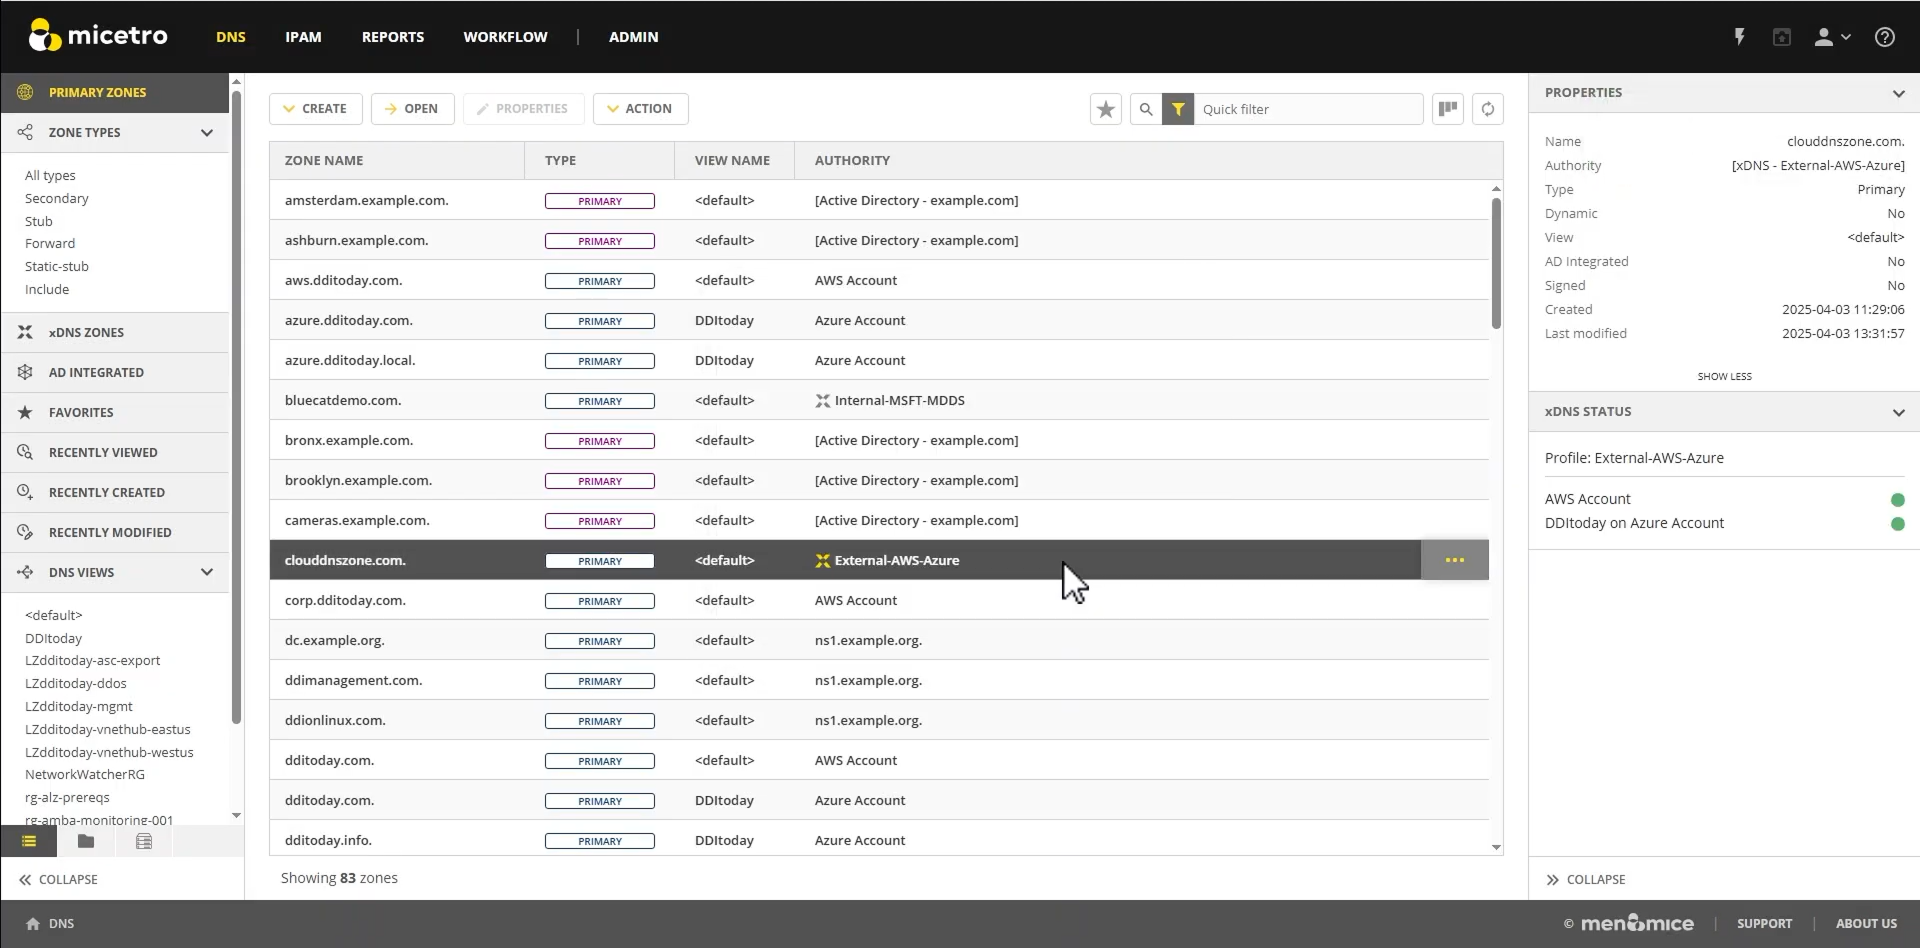Click the men&mice footer logo
The width and height of the screenshot is (1920, 948).
click(1637, 923)
